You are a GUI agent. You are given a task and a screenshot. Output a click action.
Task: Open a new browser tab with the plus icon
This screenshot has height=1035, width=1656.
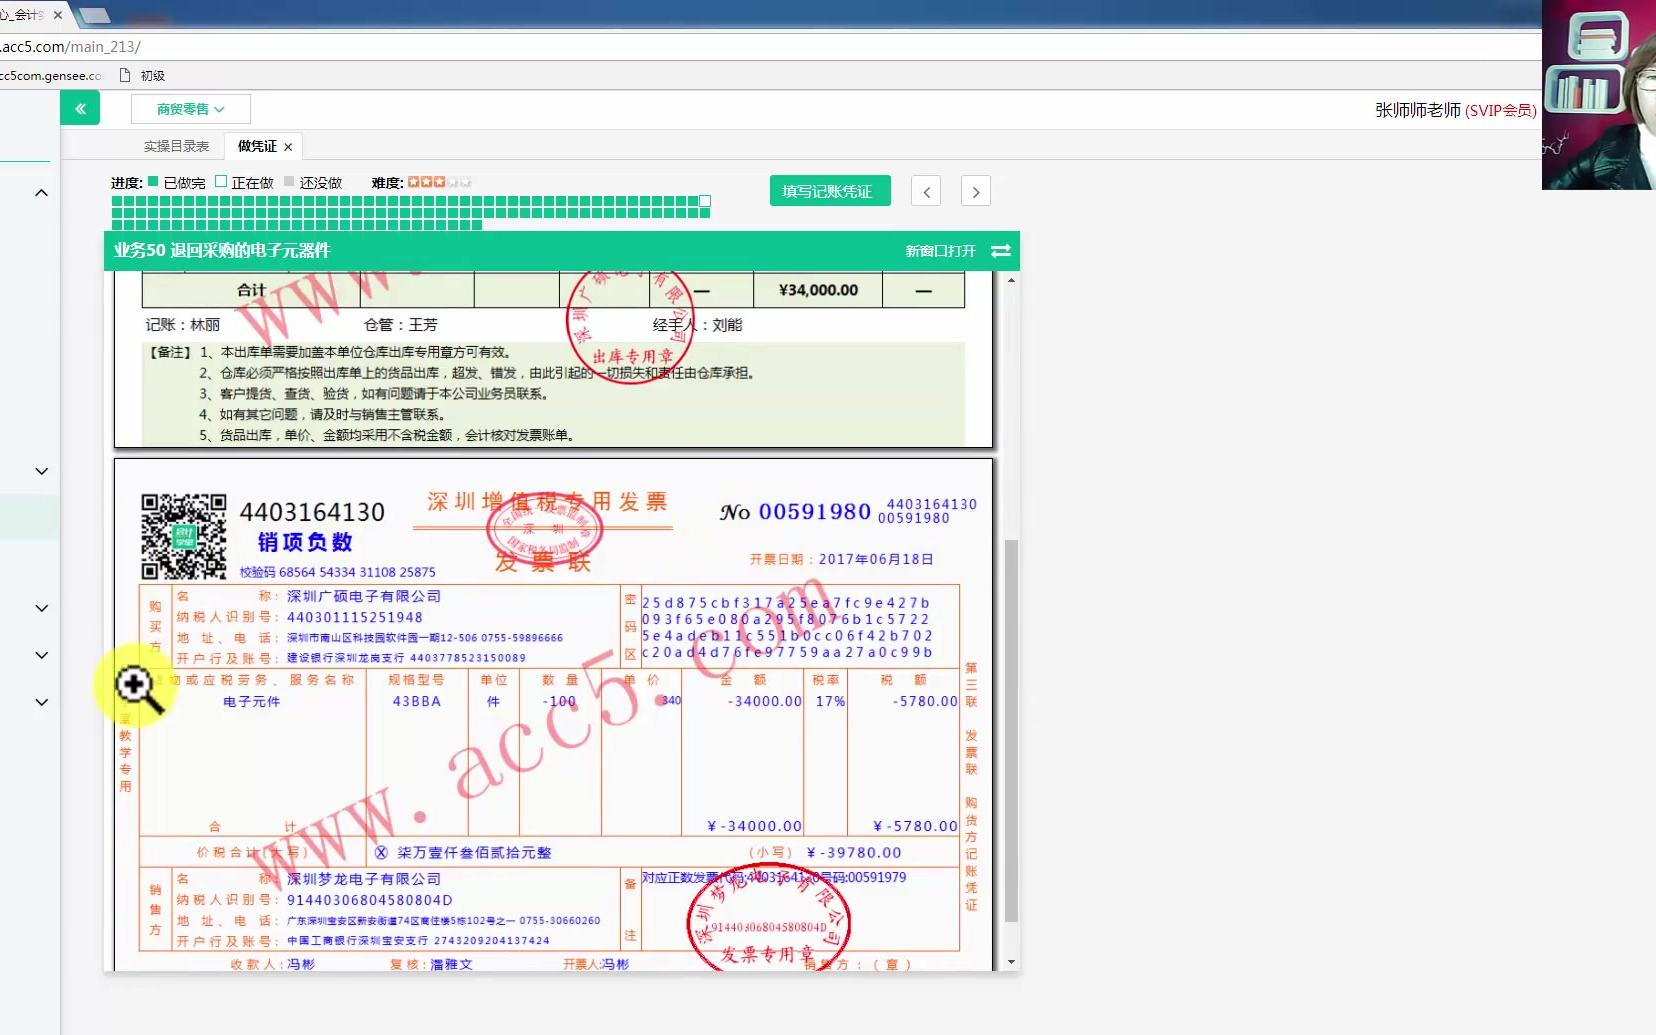tap(96, 15)
